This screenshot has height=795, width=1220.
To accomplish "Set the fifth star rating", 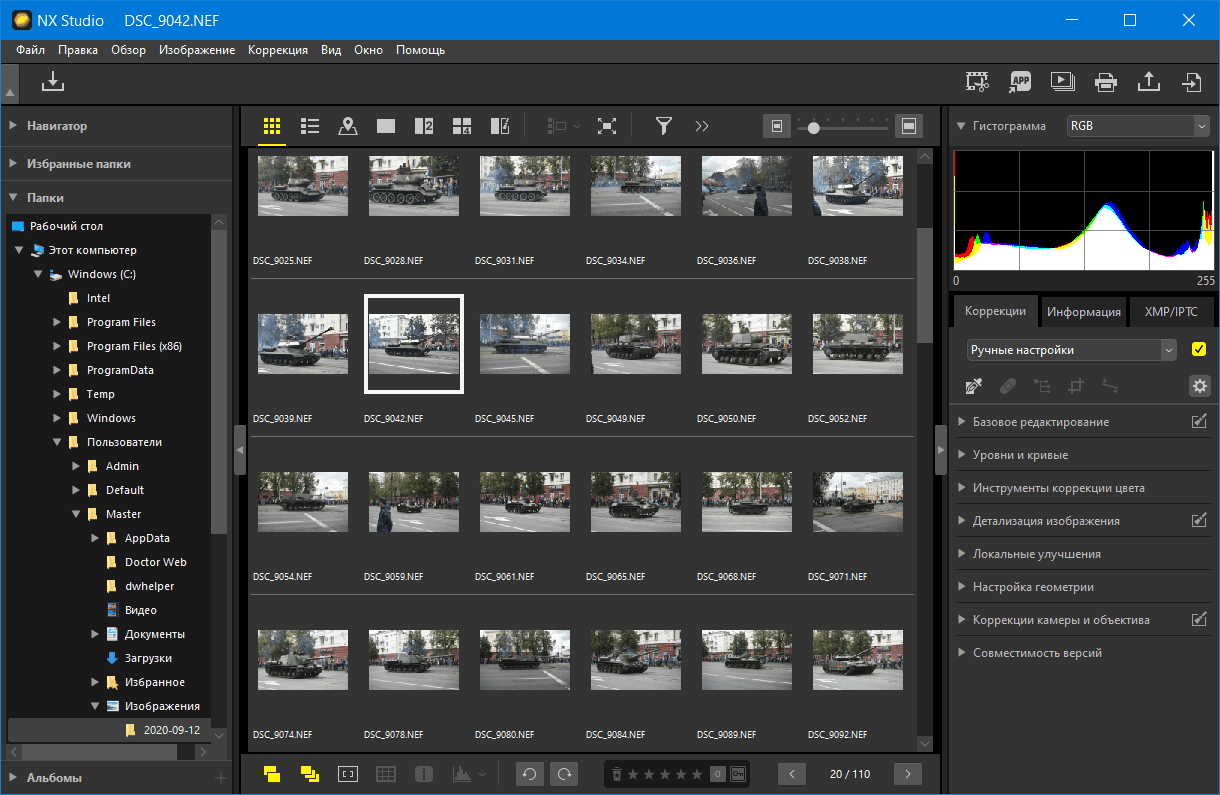I will [x=696, y=773].
